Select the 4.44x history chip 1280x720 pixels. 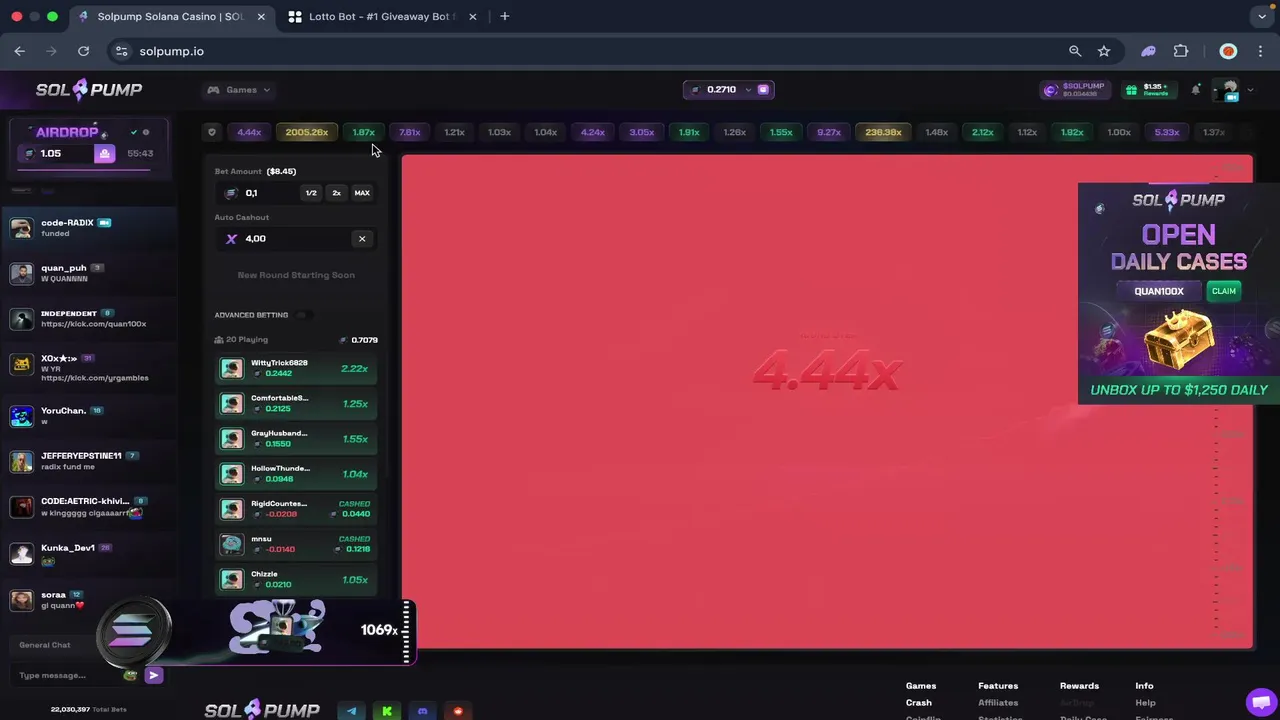(249, 132)
